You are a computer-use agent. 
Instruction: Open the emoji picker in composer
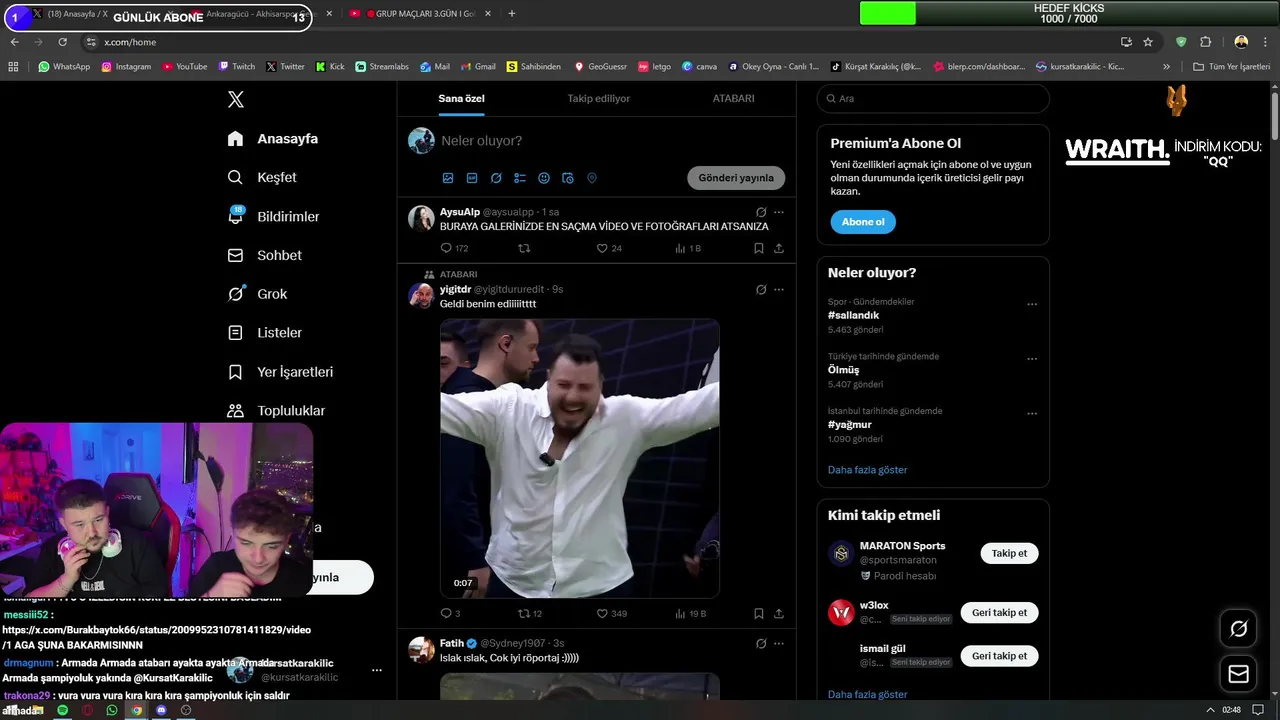(x=544, y=178)
